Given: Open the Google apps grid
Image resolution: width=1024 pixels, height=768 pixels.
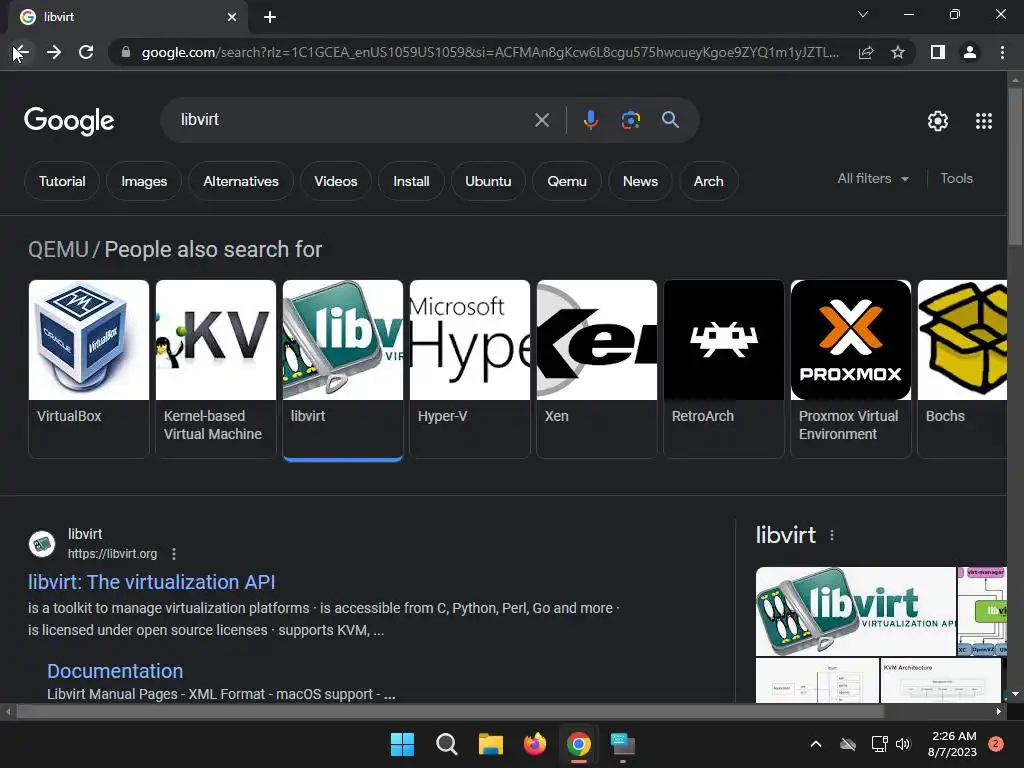Looking at the screenshot, I should (984, 121).
